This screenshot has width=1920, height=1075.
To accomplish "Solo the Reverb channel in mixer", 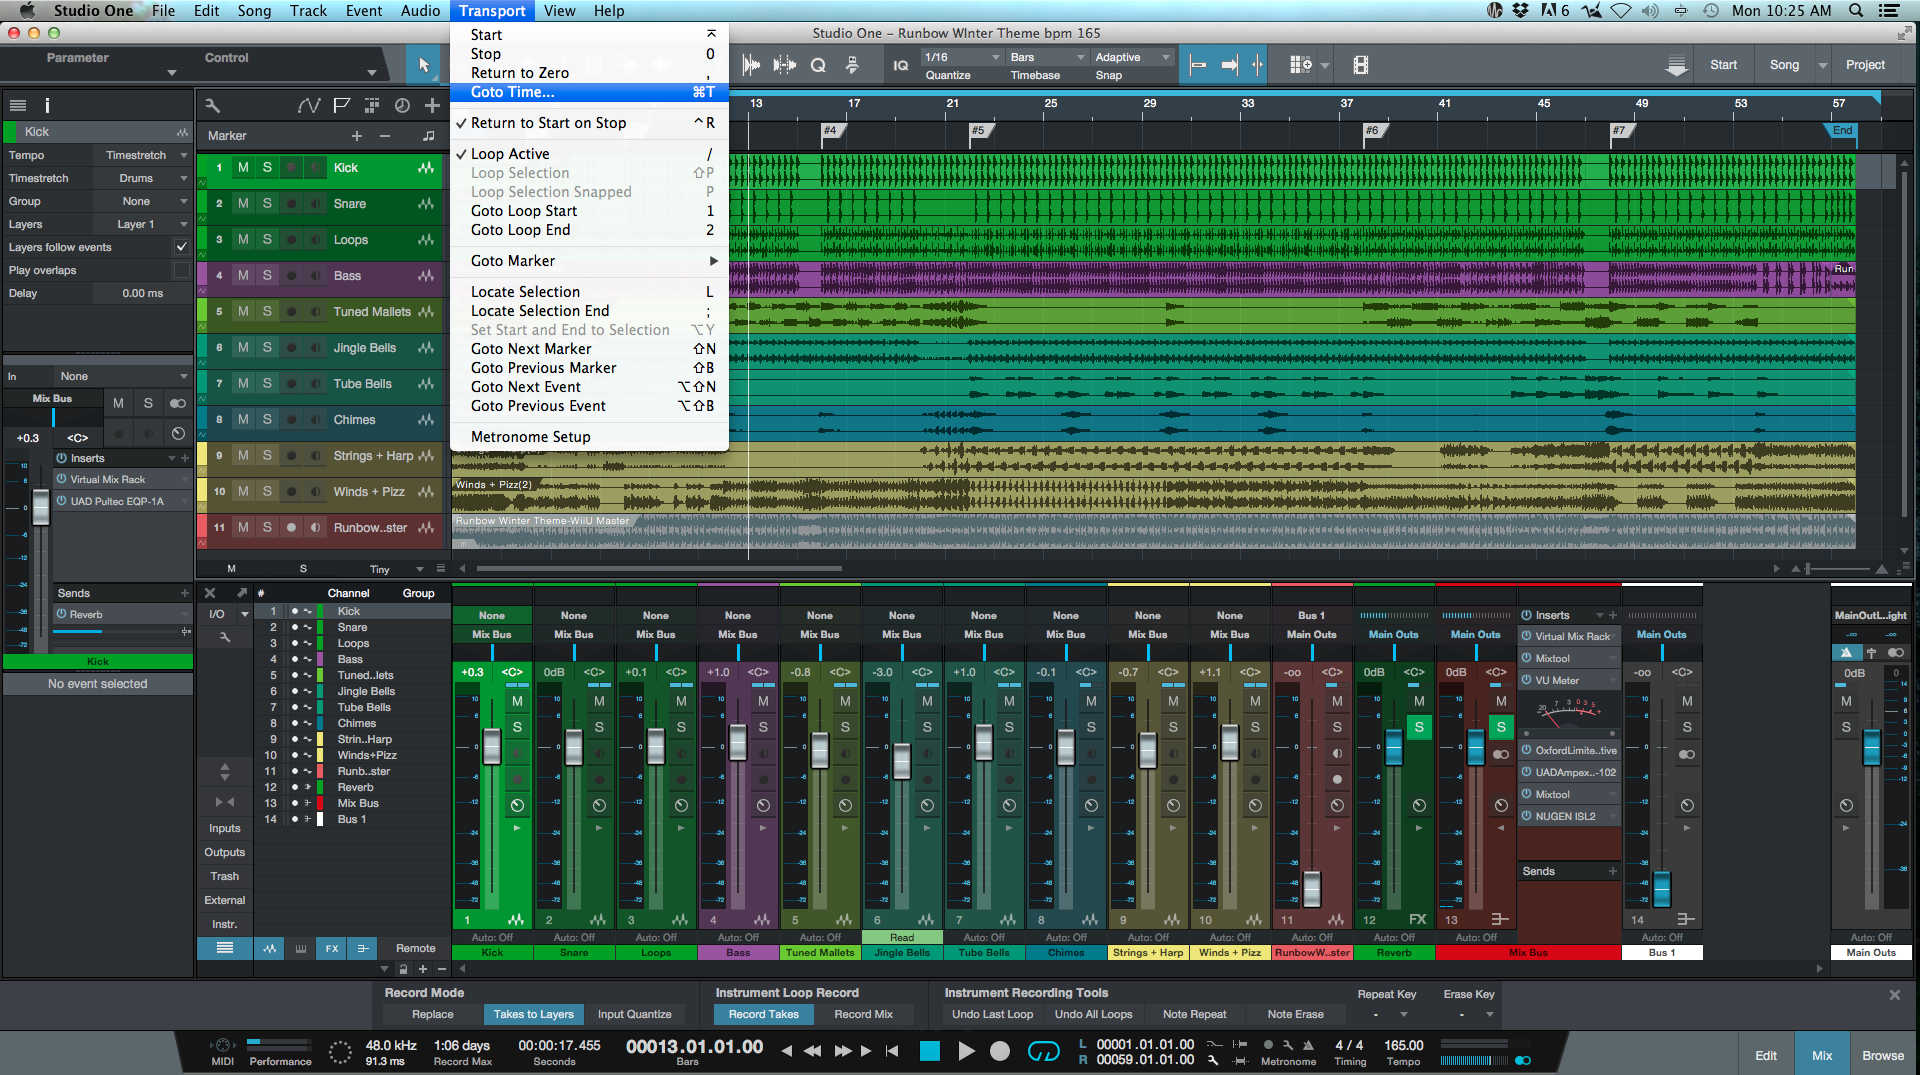I will (x=1418, y=727).
